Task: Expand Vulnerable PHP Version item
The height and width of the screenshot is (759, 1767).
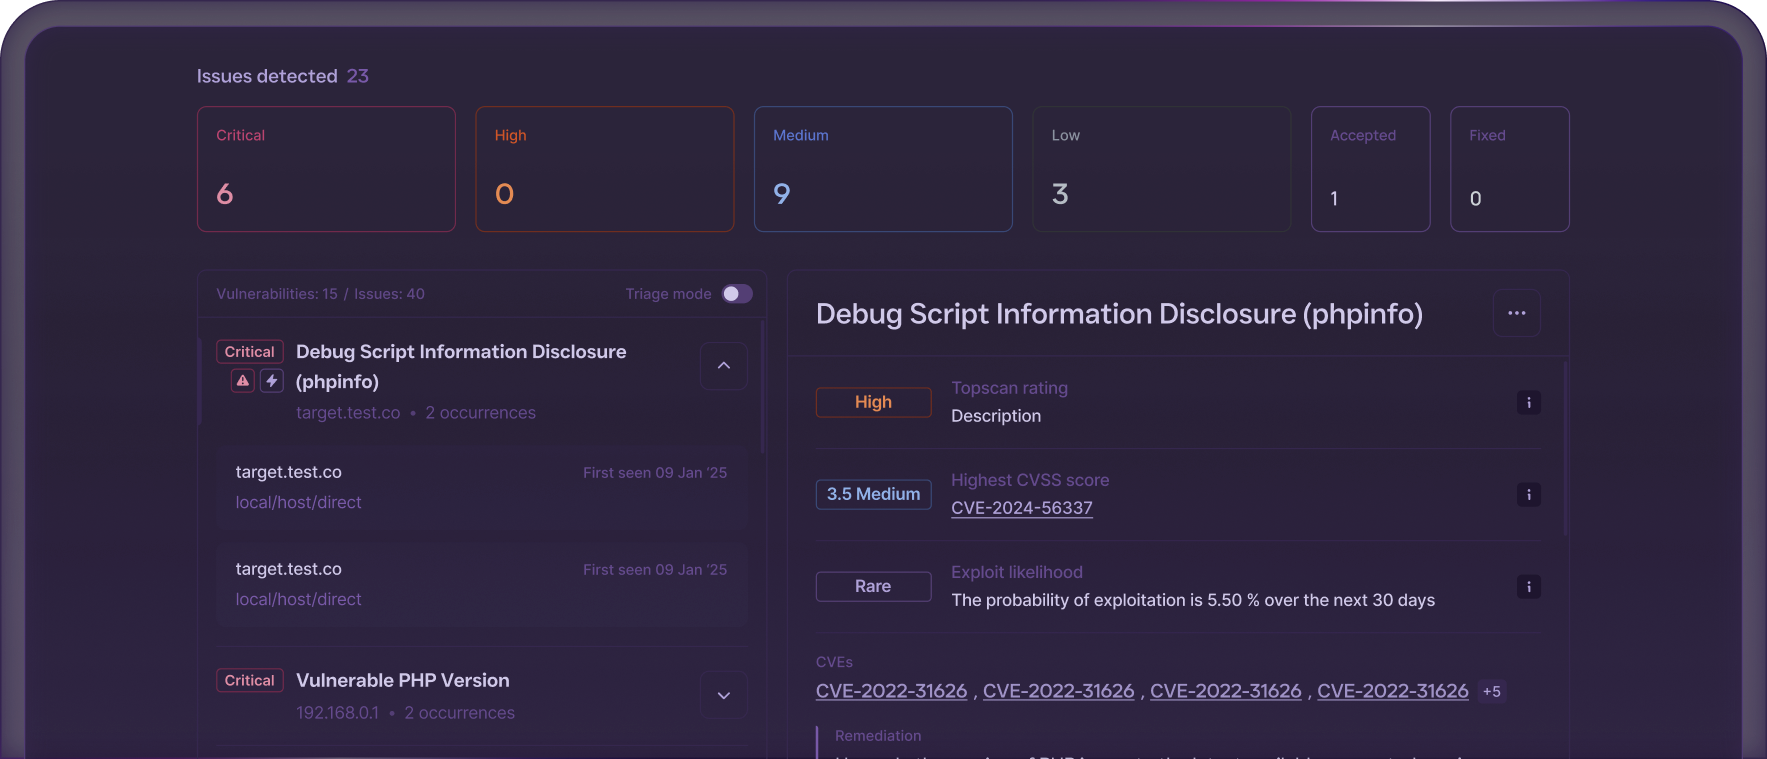Action: [x=724, y=695]
